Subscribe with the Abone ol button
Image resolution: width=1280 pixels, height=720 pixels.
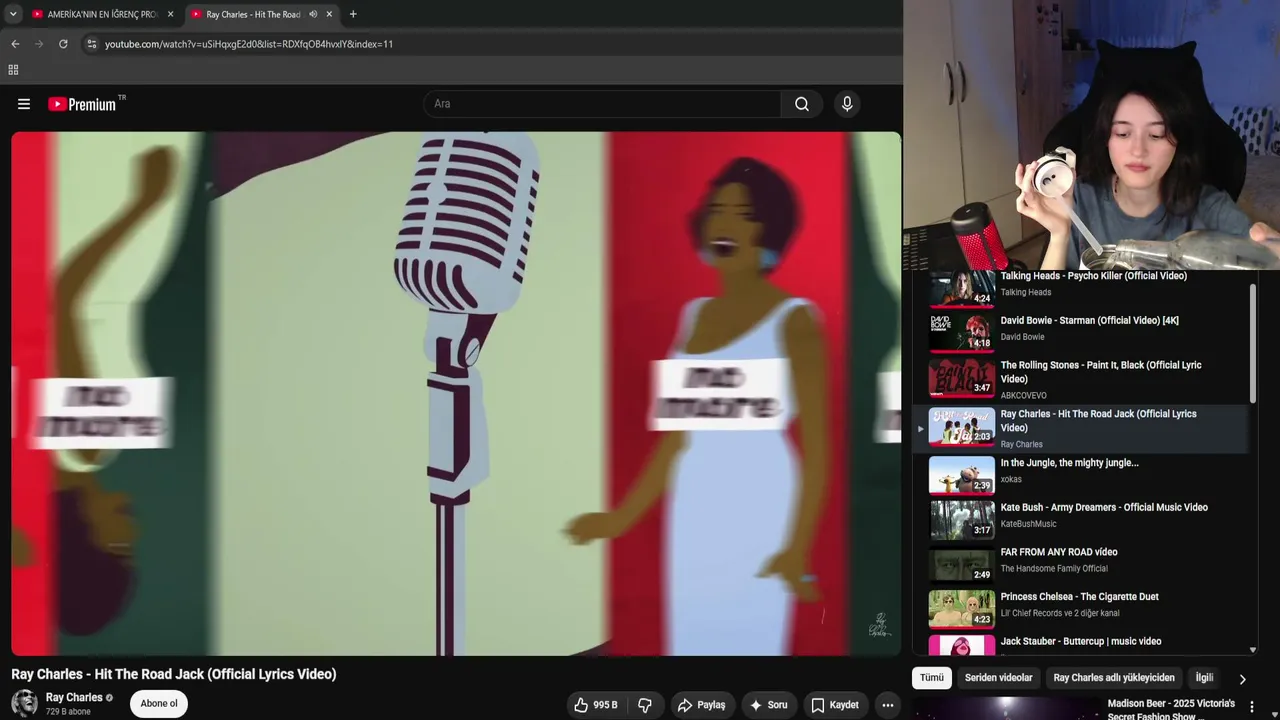point(159,704)
